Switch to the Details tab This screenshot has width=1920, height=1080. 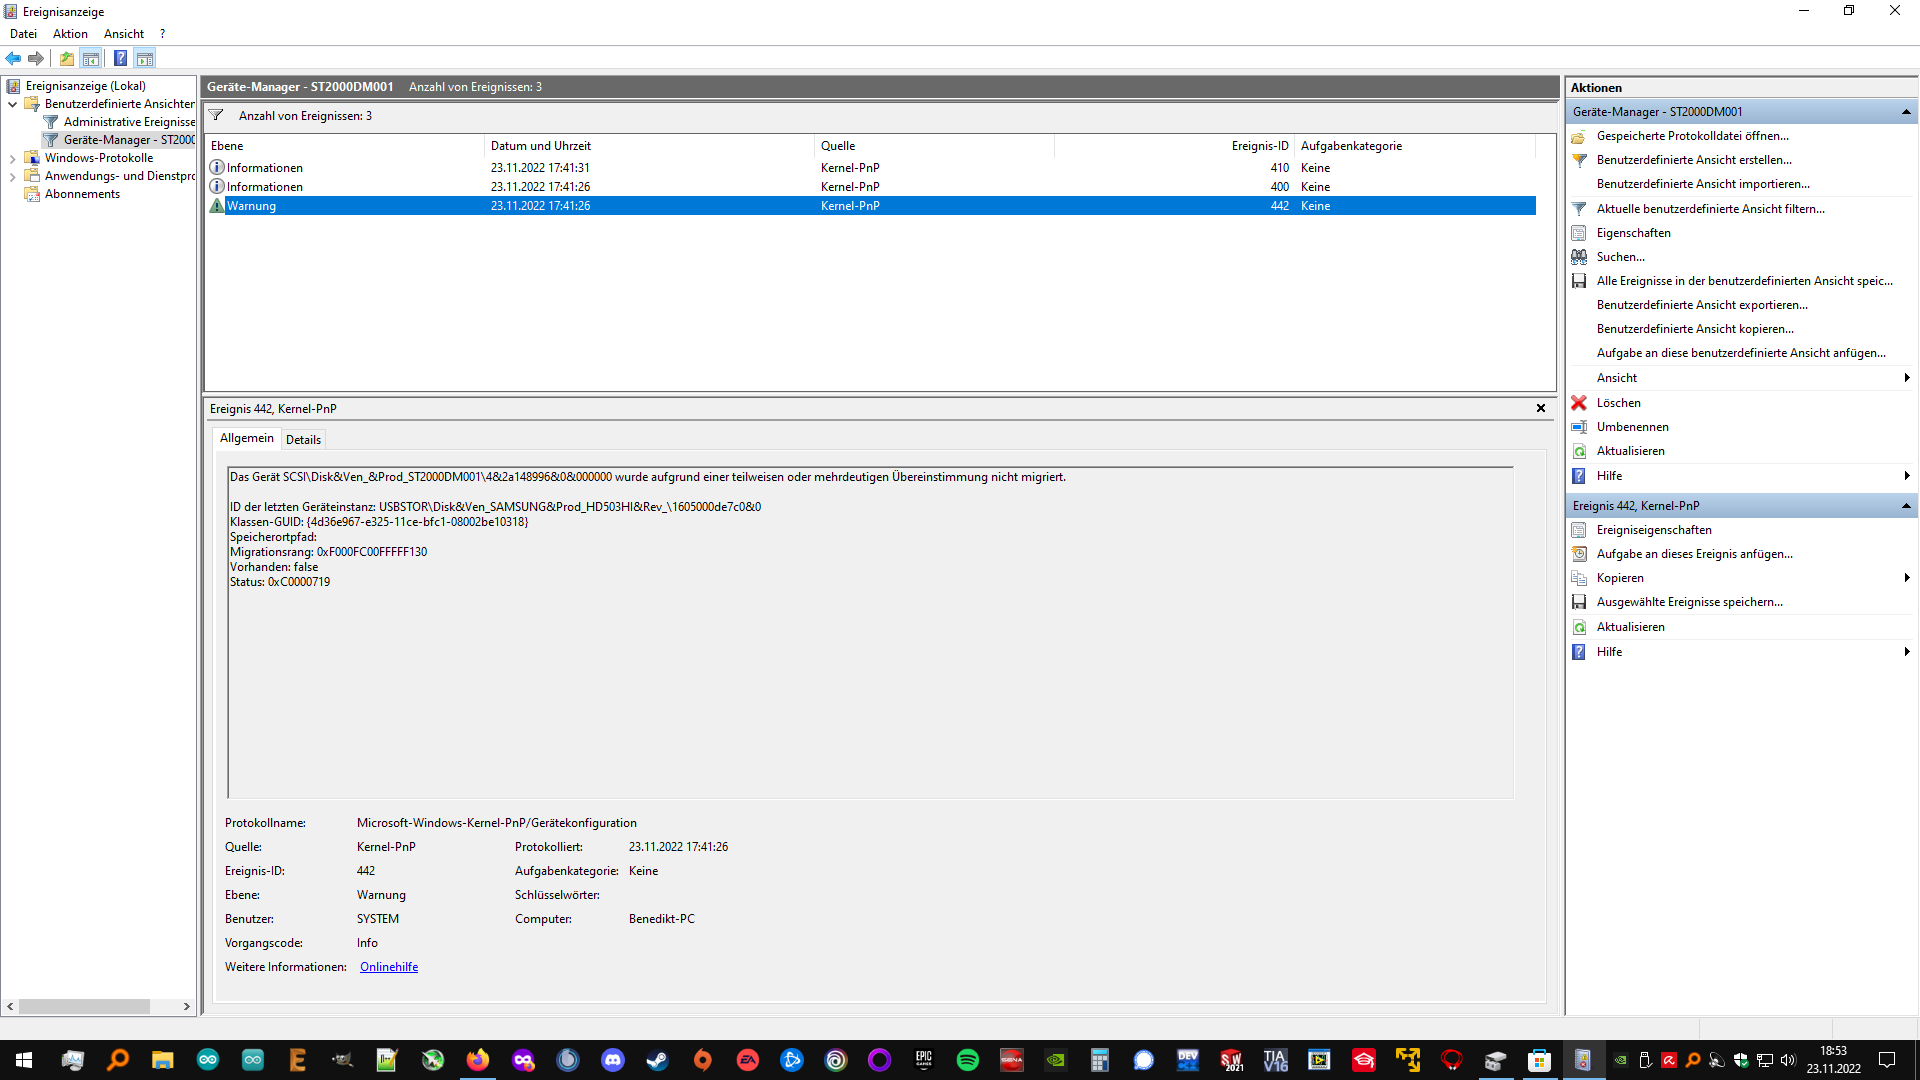[303, 440]
